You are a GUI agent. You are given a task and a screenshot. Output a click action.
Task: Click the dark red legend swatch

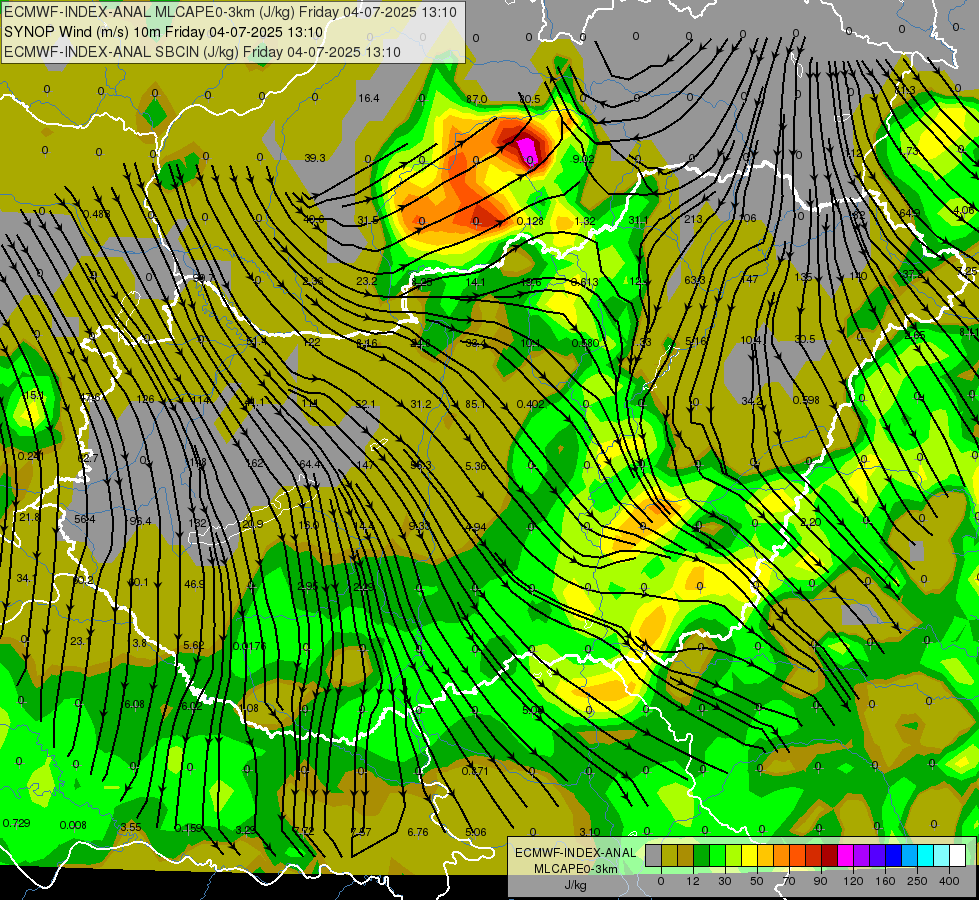[x=830, y=855]
